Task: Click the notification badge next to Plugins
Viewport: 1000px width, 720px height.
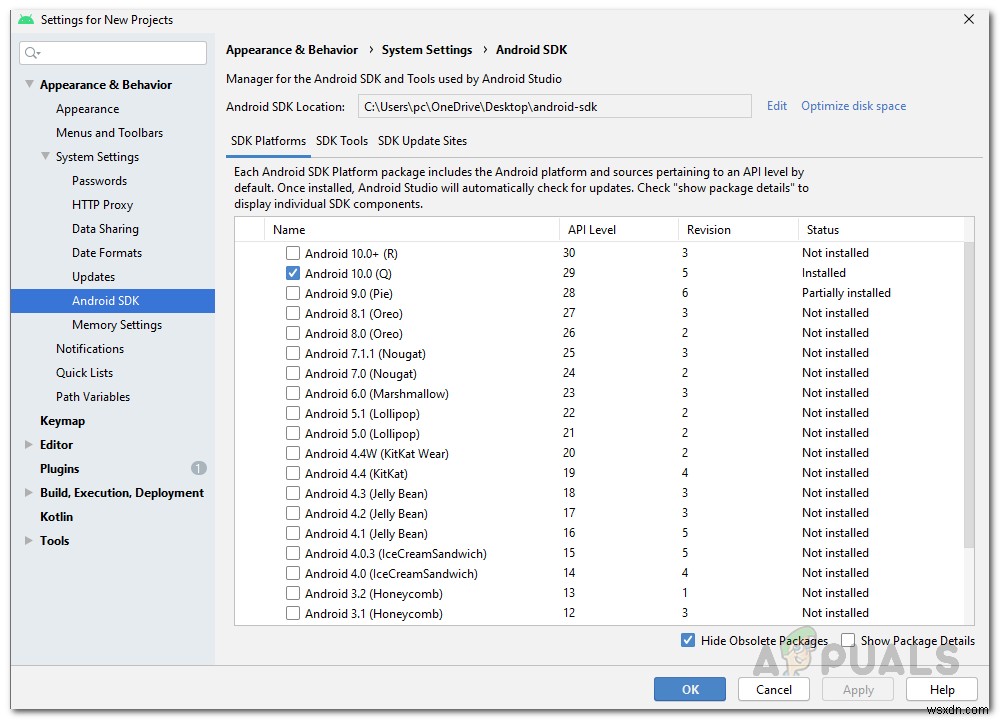Action: (x=198, y=468)
